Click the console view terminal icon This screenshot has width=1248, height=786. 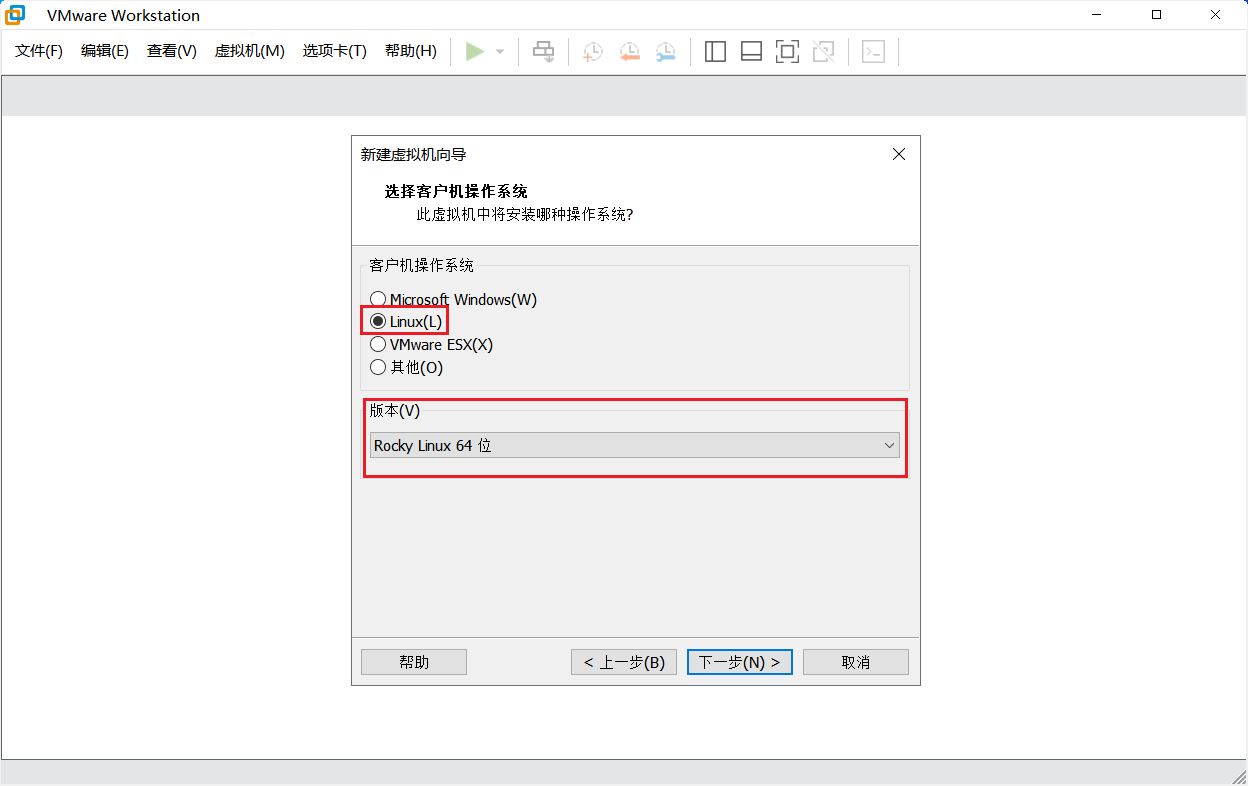(873, 52)
